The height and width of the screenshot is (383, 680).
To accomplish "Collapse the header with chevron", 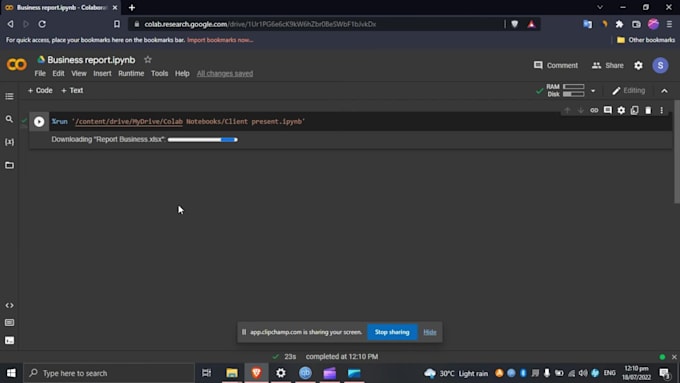I will tap(664, 91).
